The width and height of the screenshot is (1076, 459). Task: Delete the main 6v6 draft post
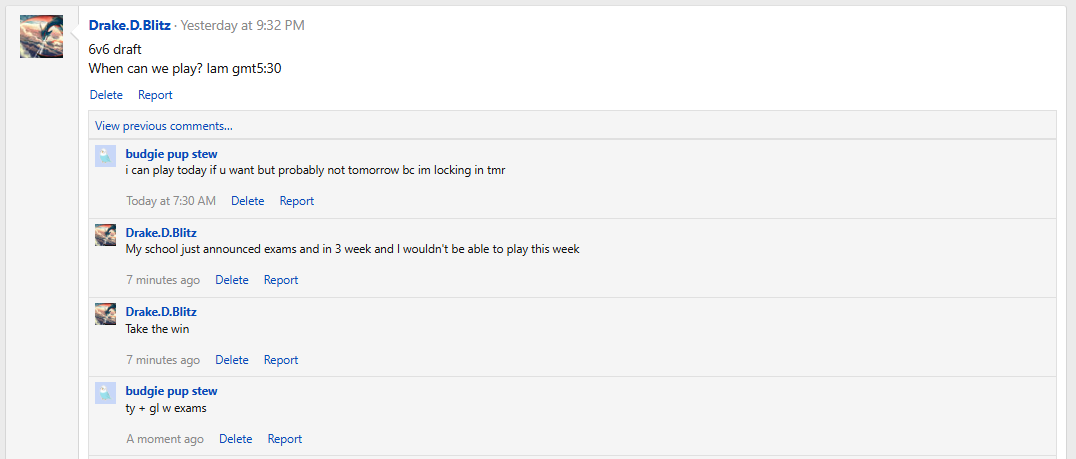(x=106, y=95)
